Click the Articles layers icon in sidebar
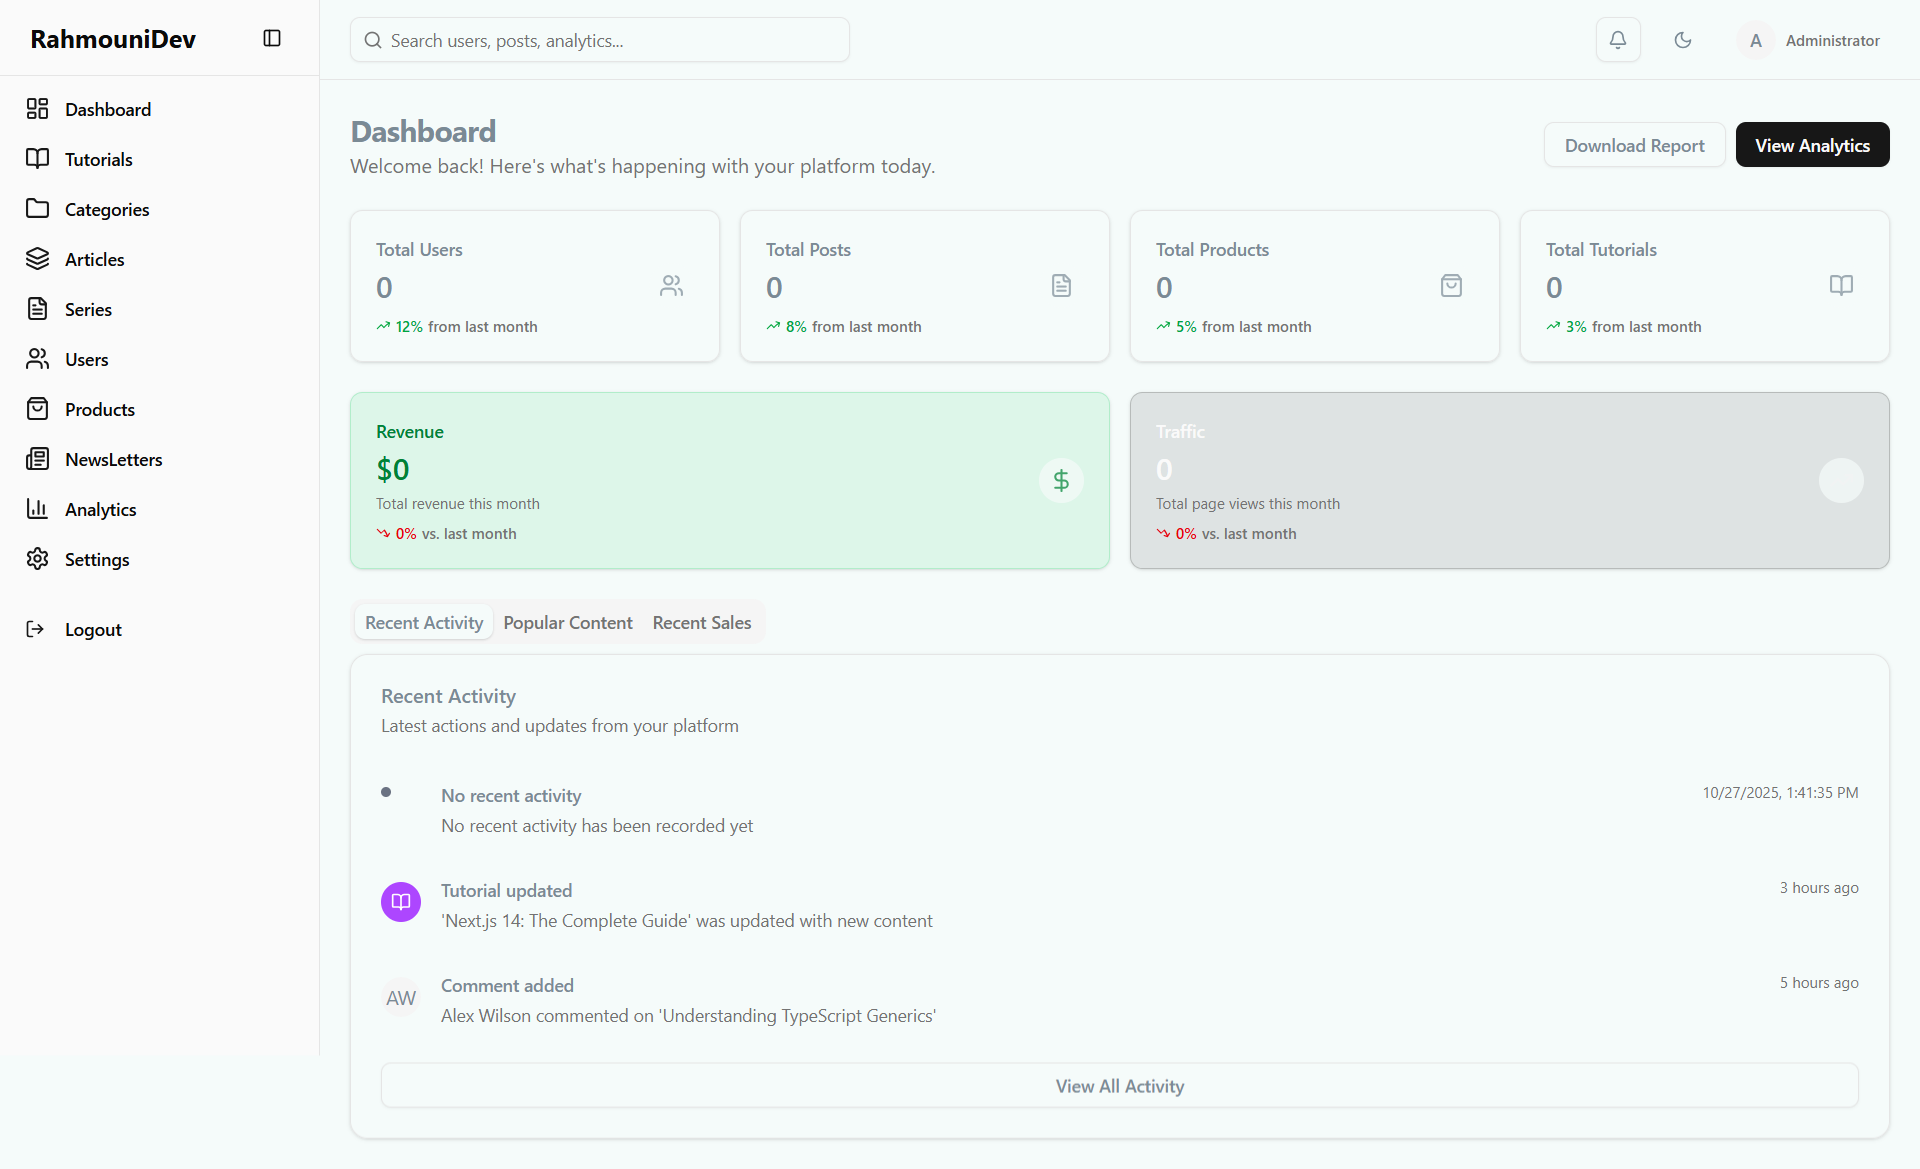 tap(37, 259)
